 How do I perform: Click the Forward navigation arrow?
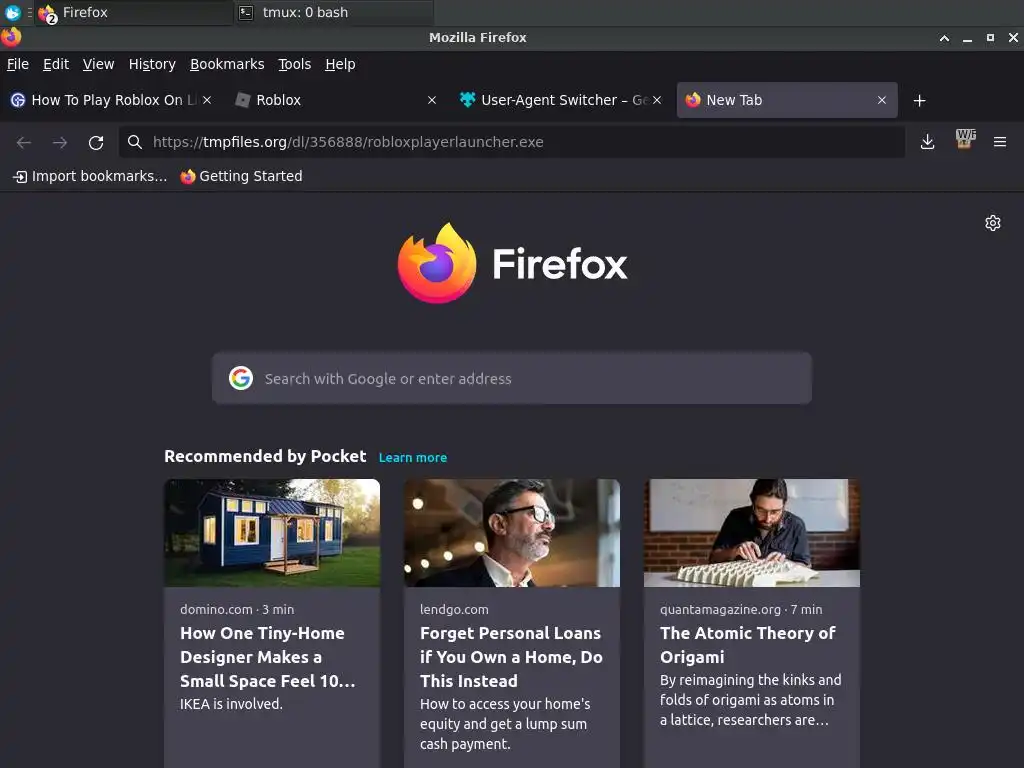pyautogui.click(x=60, y=142)
